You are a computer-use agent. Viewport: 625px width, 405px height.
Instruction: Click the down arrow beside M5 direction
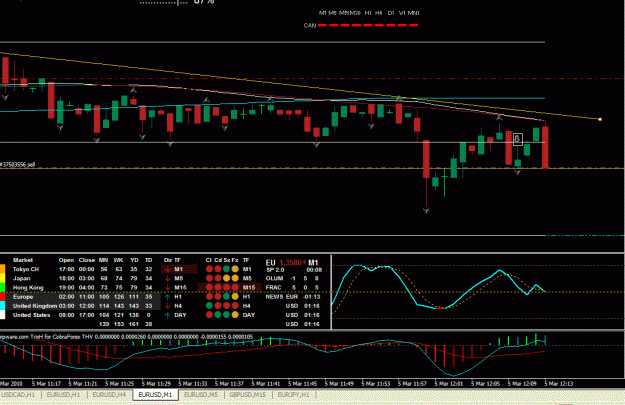click(x=168, y=278)
